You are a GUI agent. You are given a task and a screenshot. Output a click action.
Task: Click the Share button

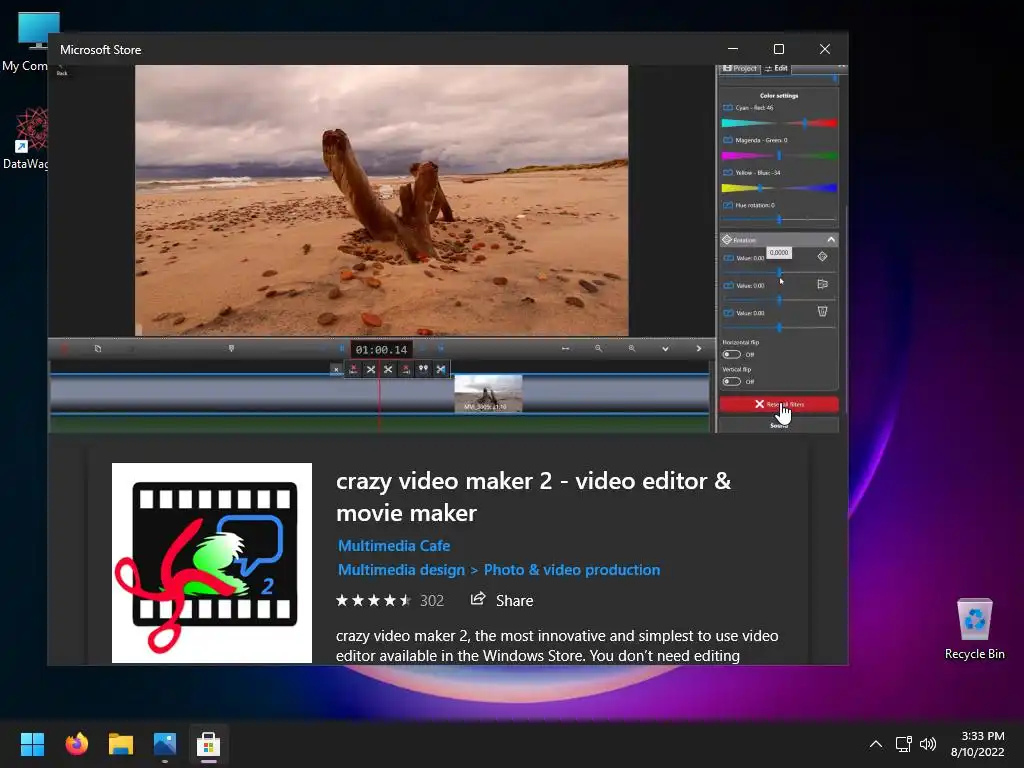point(502,600)
